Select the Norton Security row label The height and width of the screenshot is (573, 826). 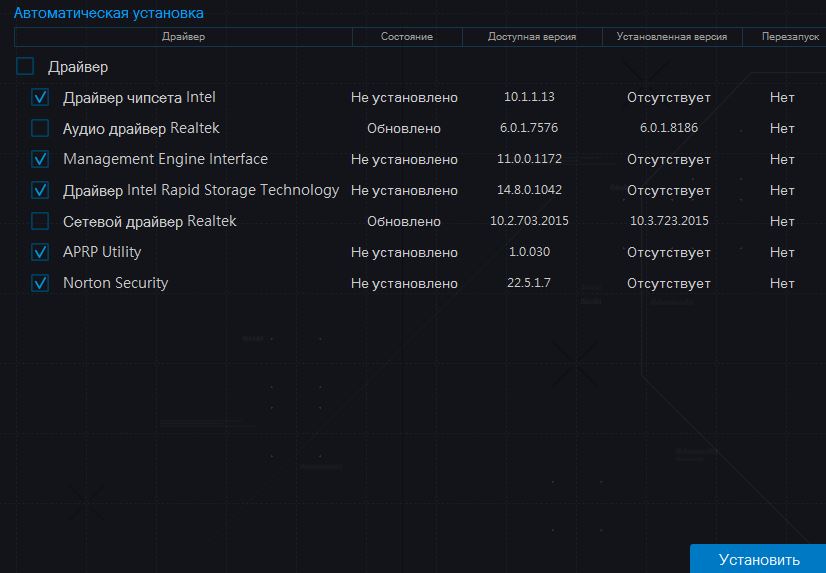115,283
